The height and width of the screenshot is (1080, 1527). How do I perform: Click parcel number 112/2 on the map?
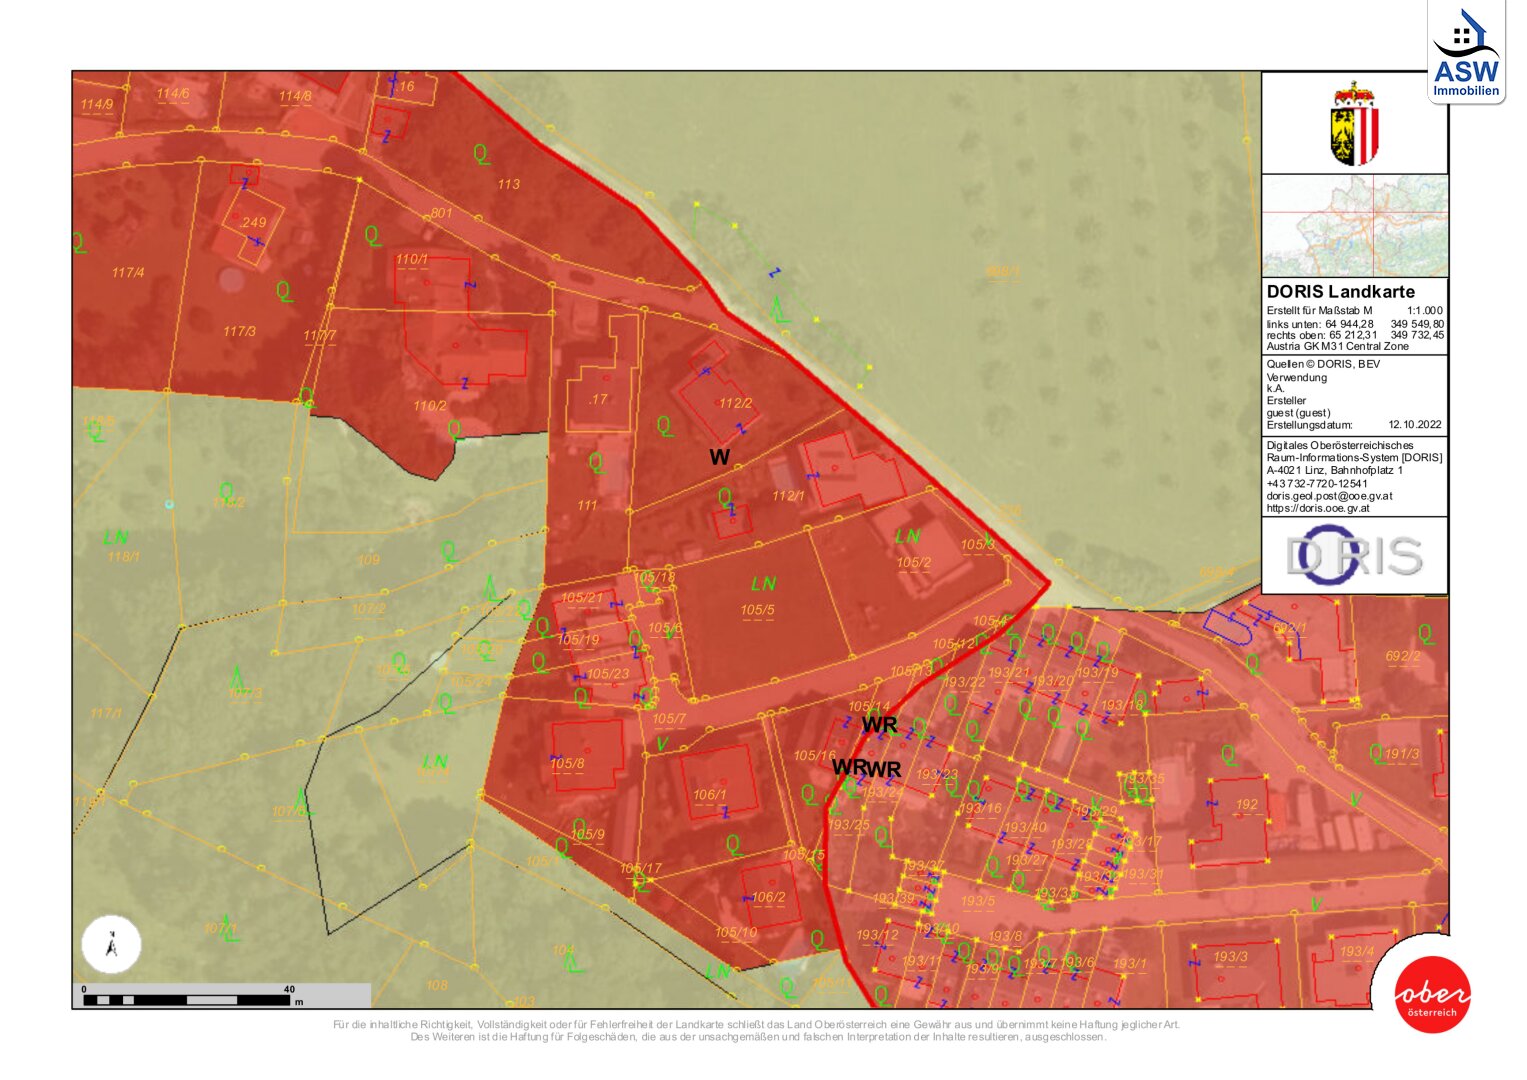click(735, 403)
